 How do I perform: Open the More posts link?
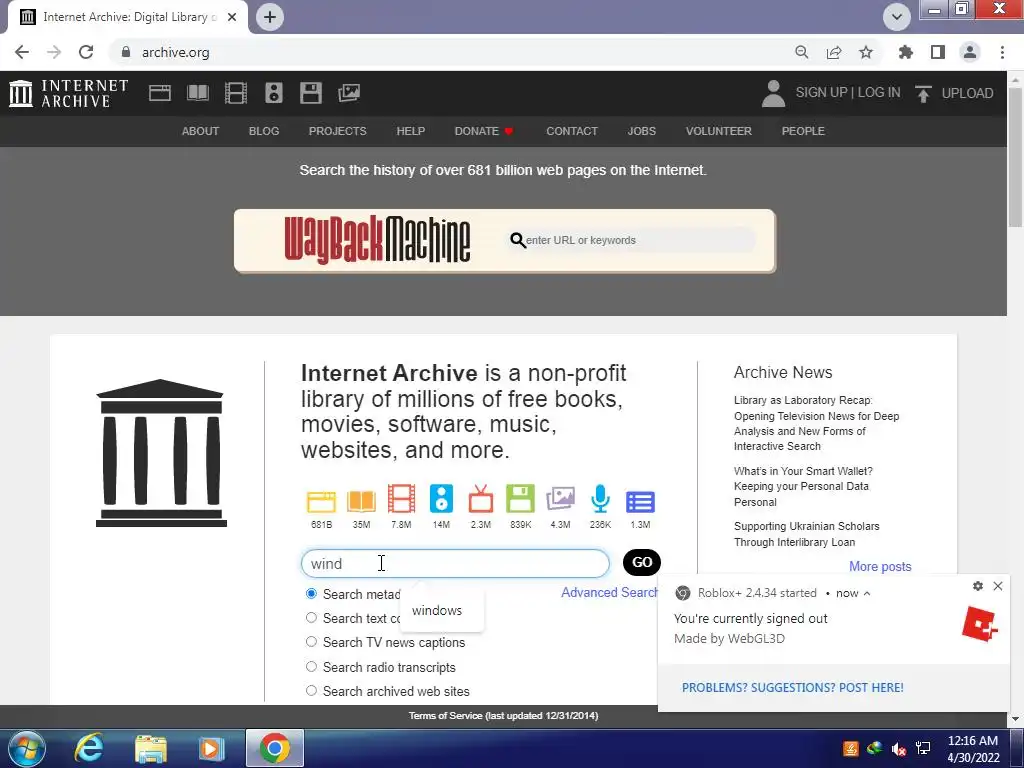tap(880, 566)
